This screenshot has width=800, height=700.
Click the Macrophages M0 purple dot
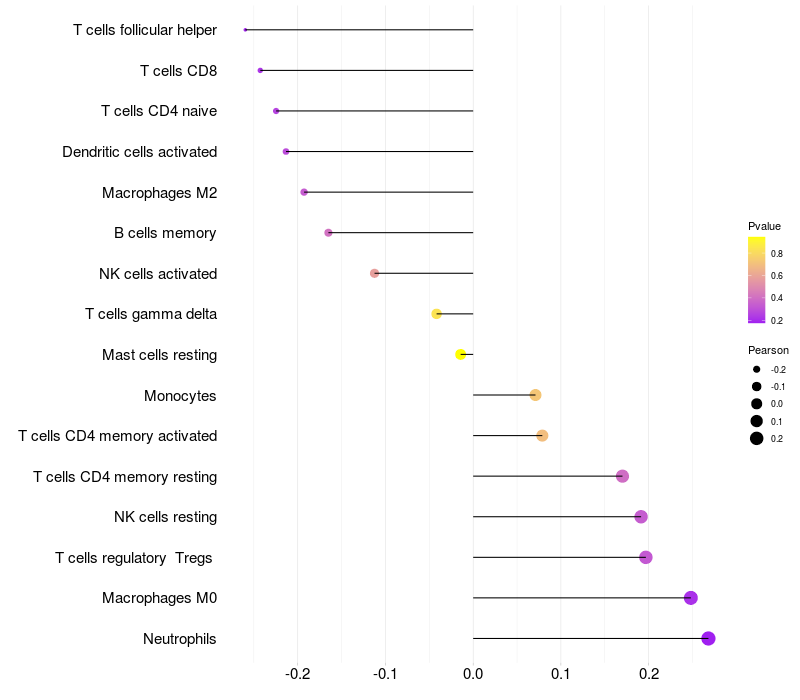coord(690,597)
